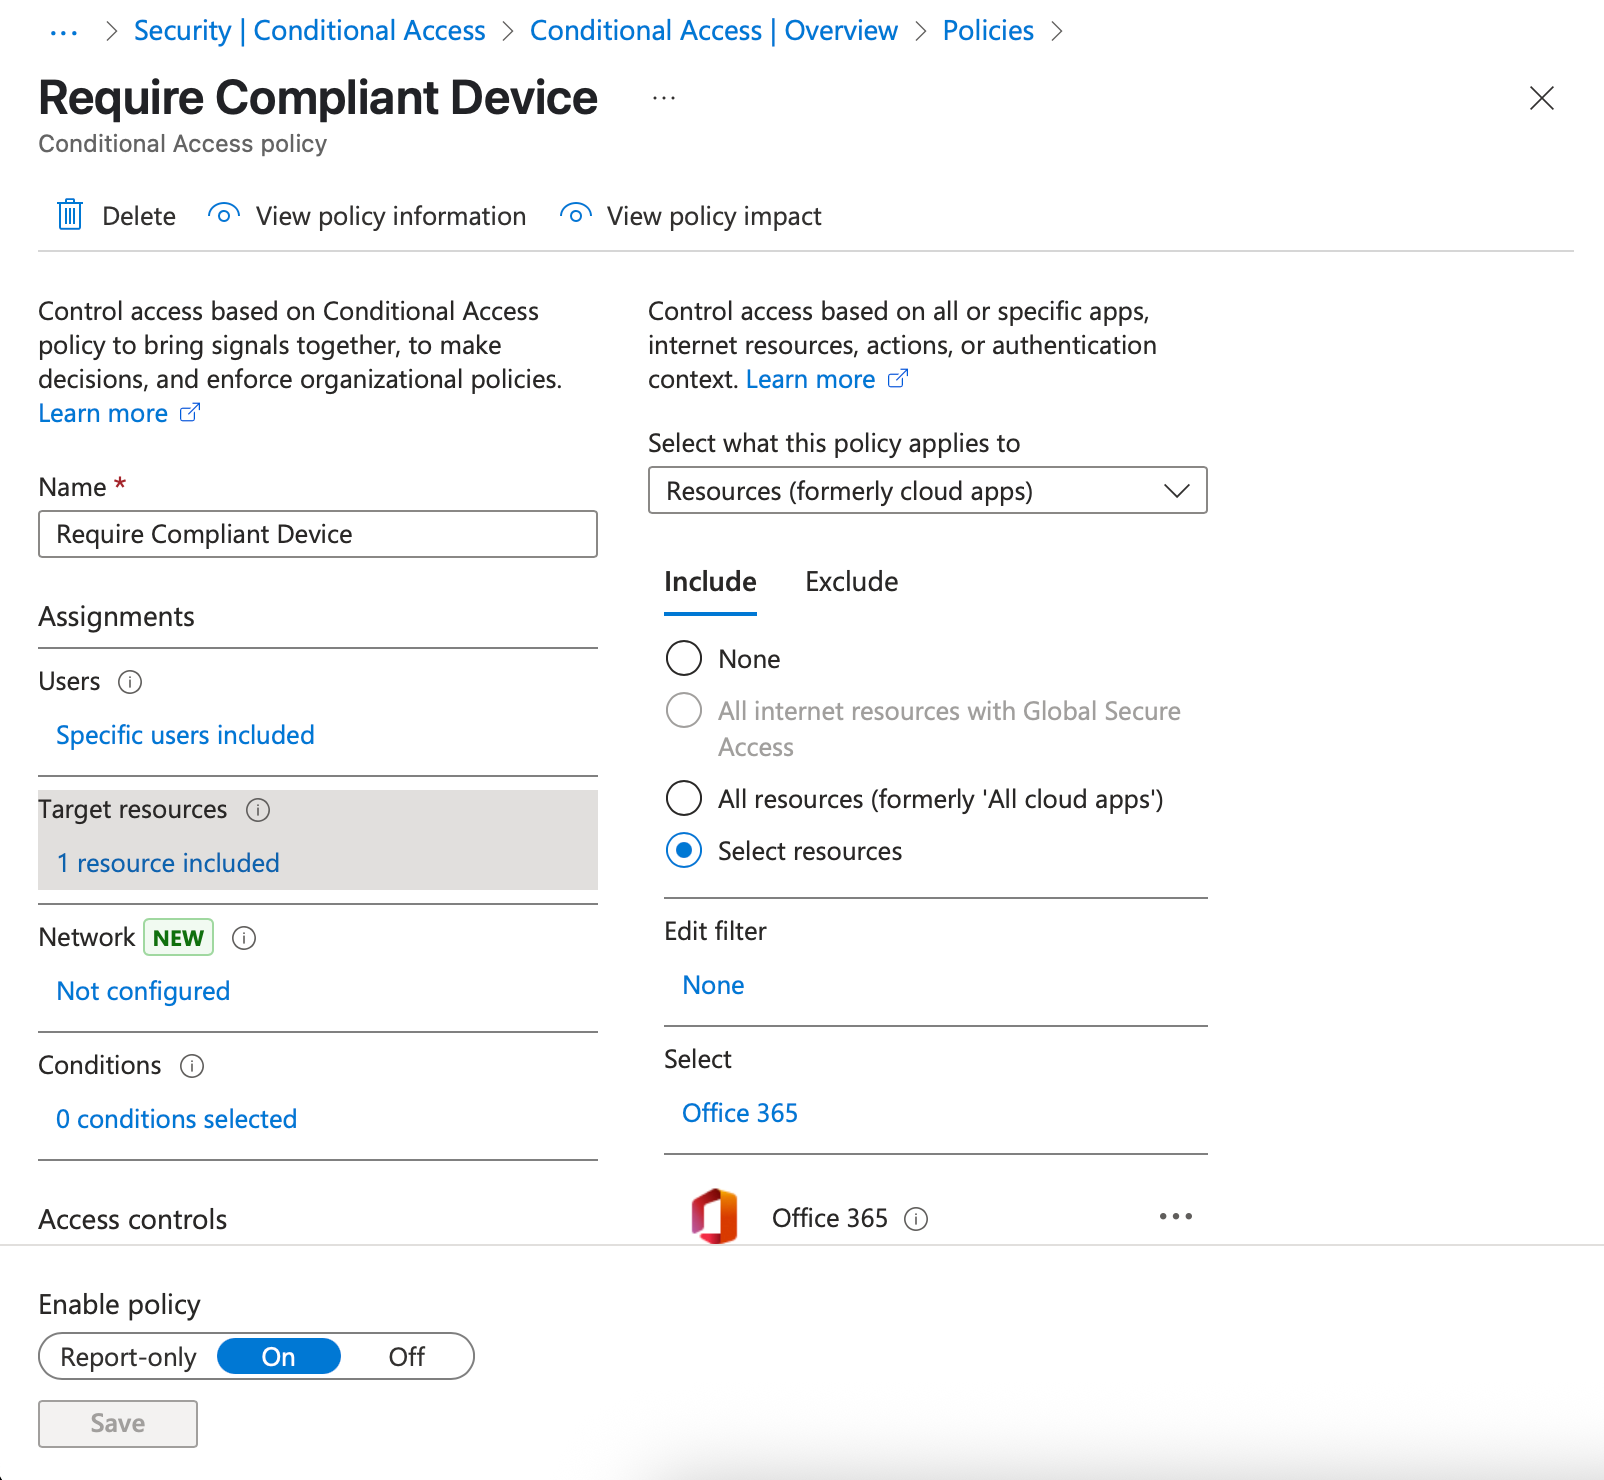
Task: Select the None radio button
Action: click(x=684, y=659)
